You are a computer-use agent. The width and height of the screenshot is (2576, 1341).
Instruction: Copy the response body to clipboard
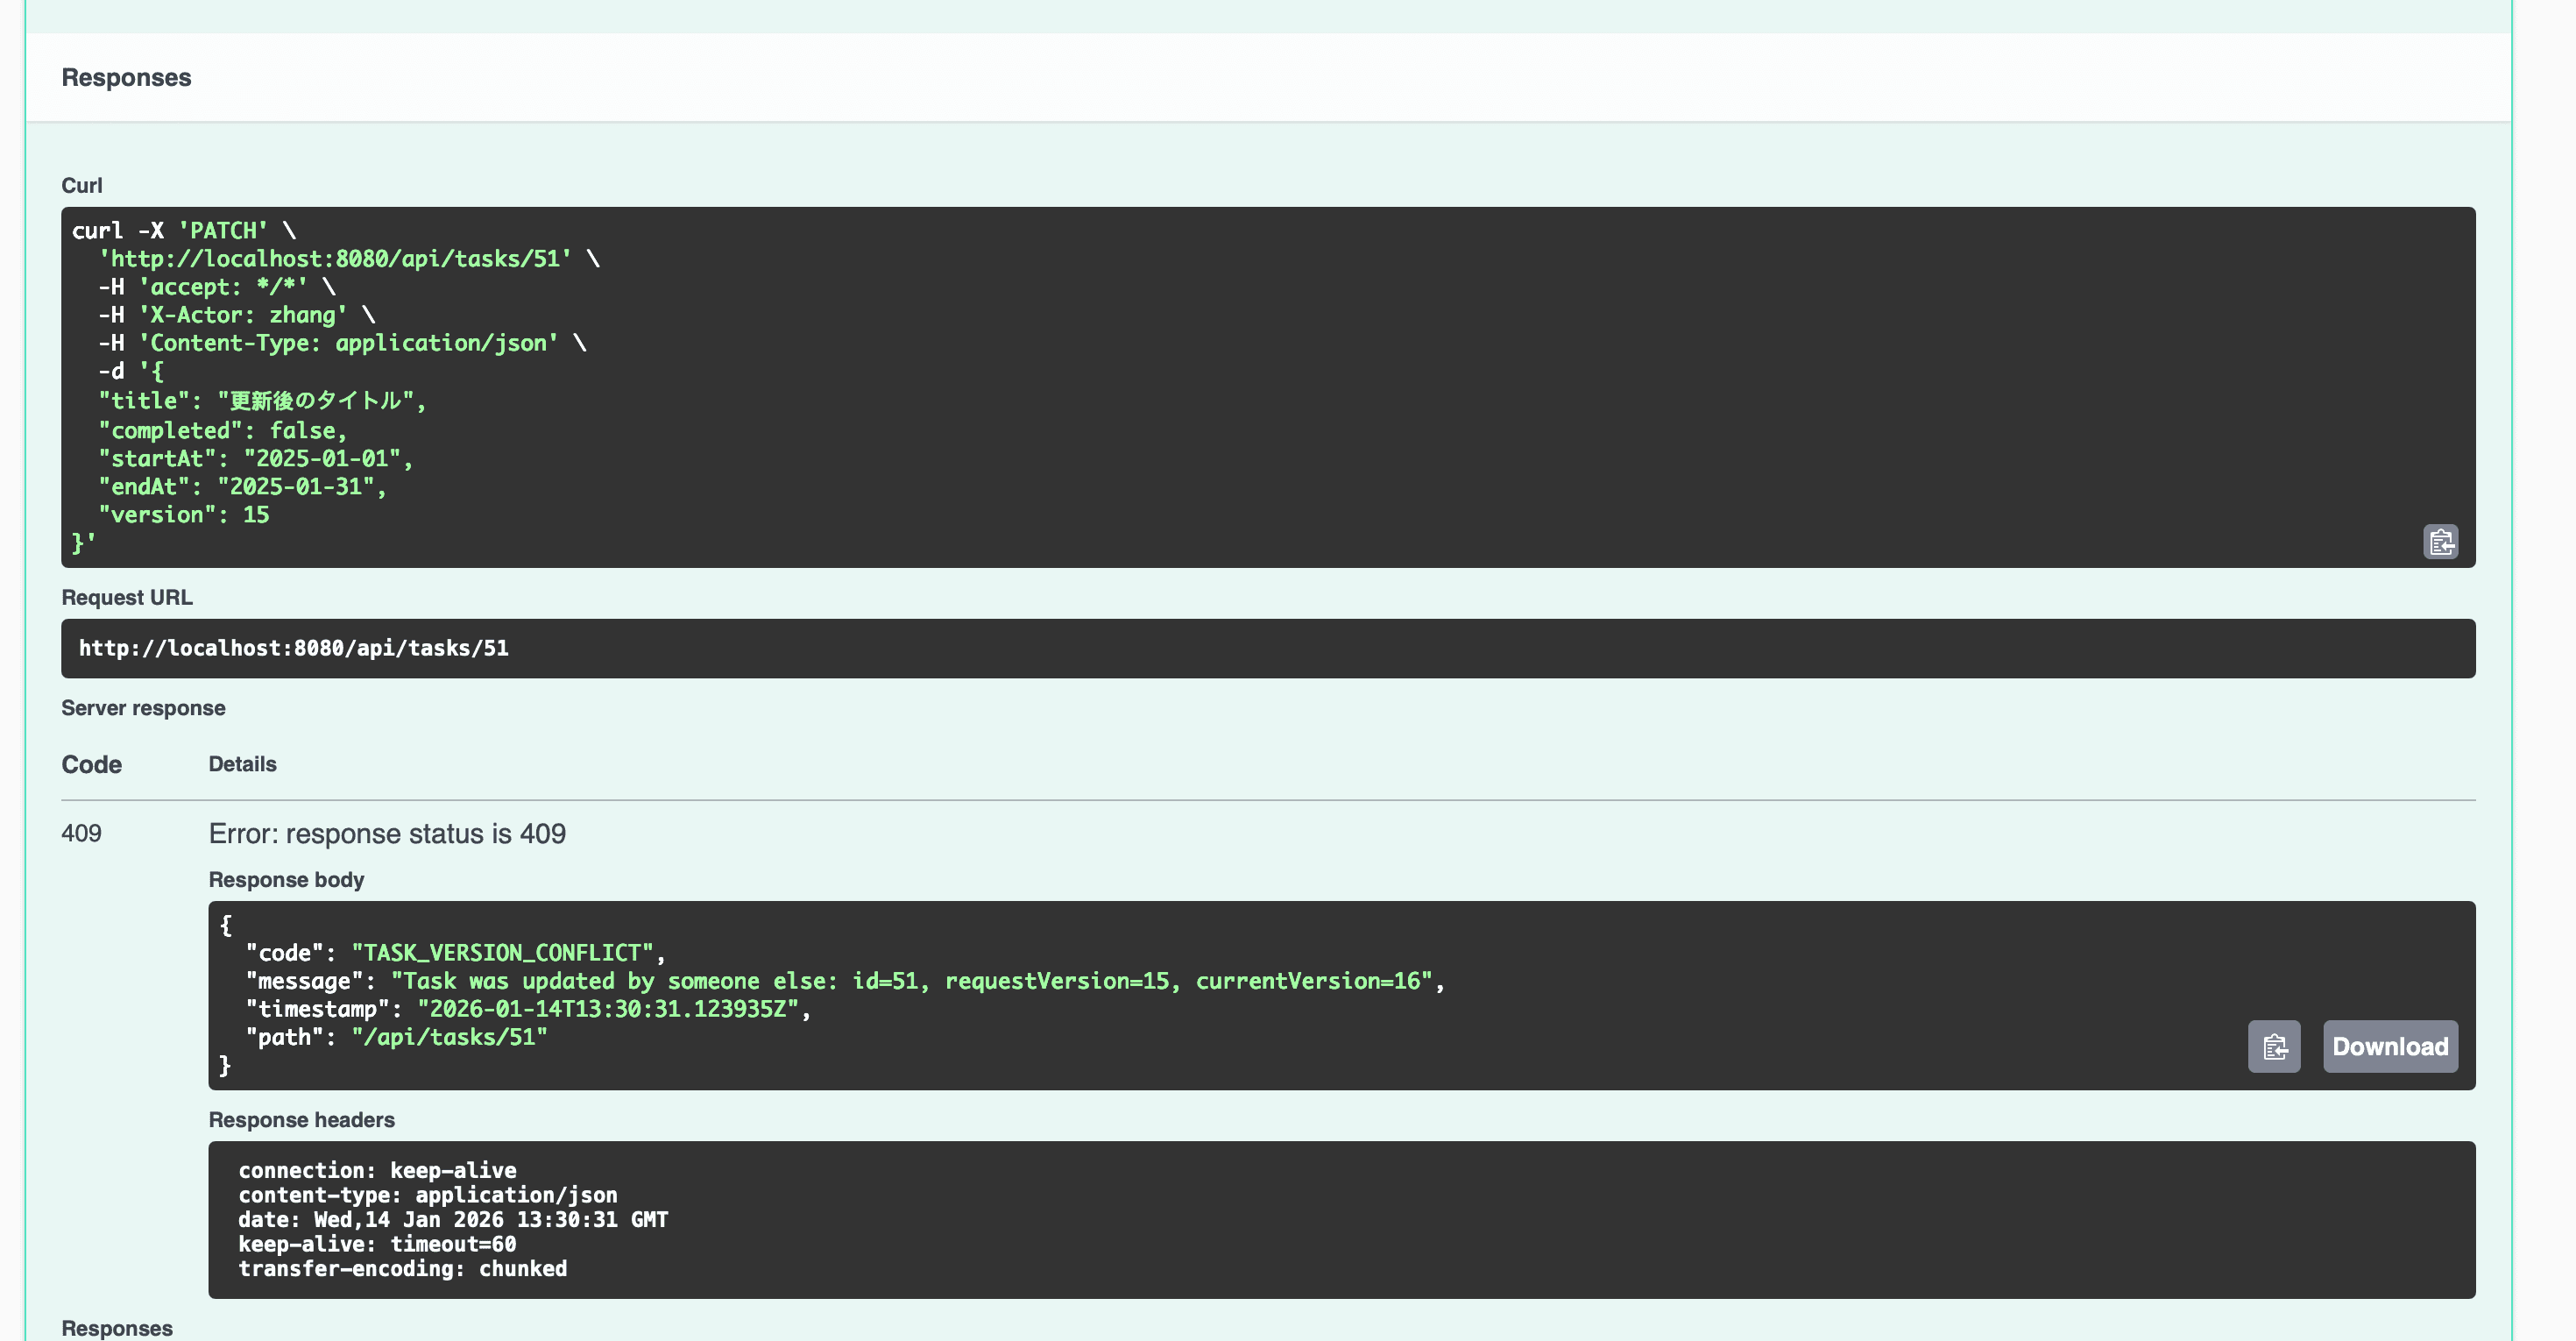coord(2273,1046)
